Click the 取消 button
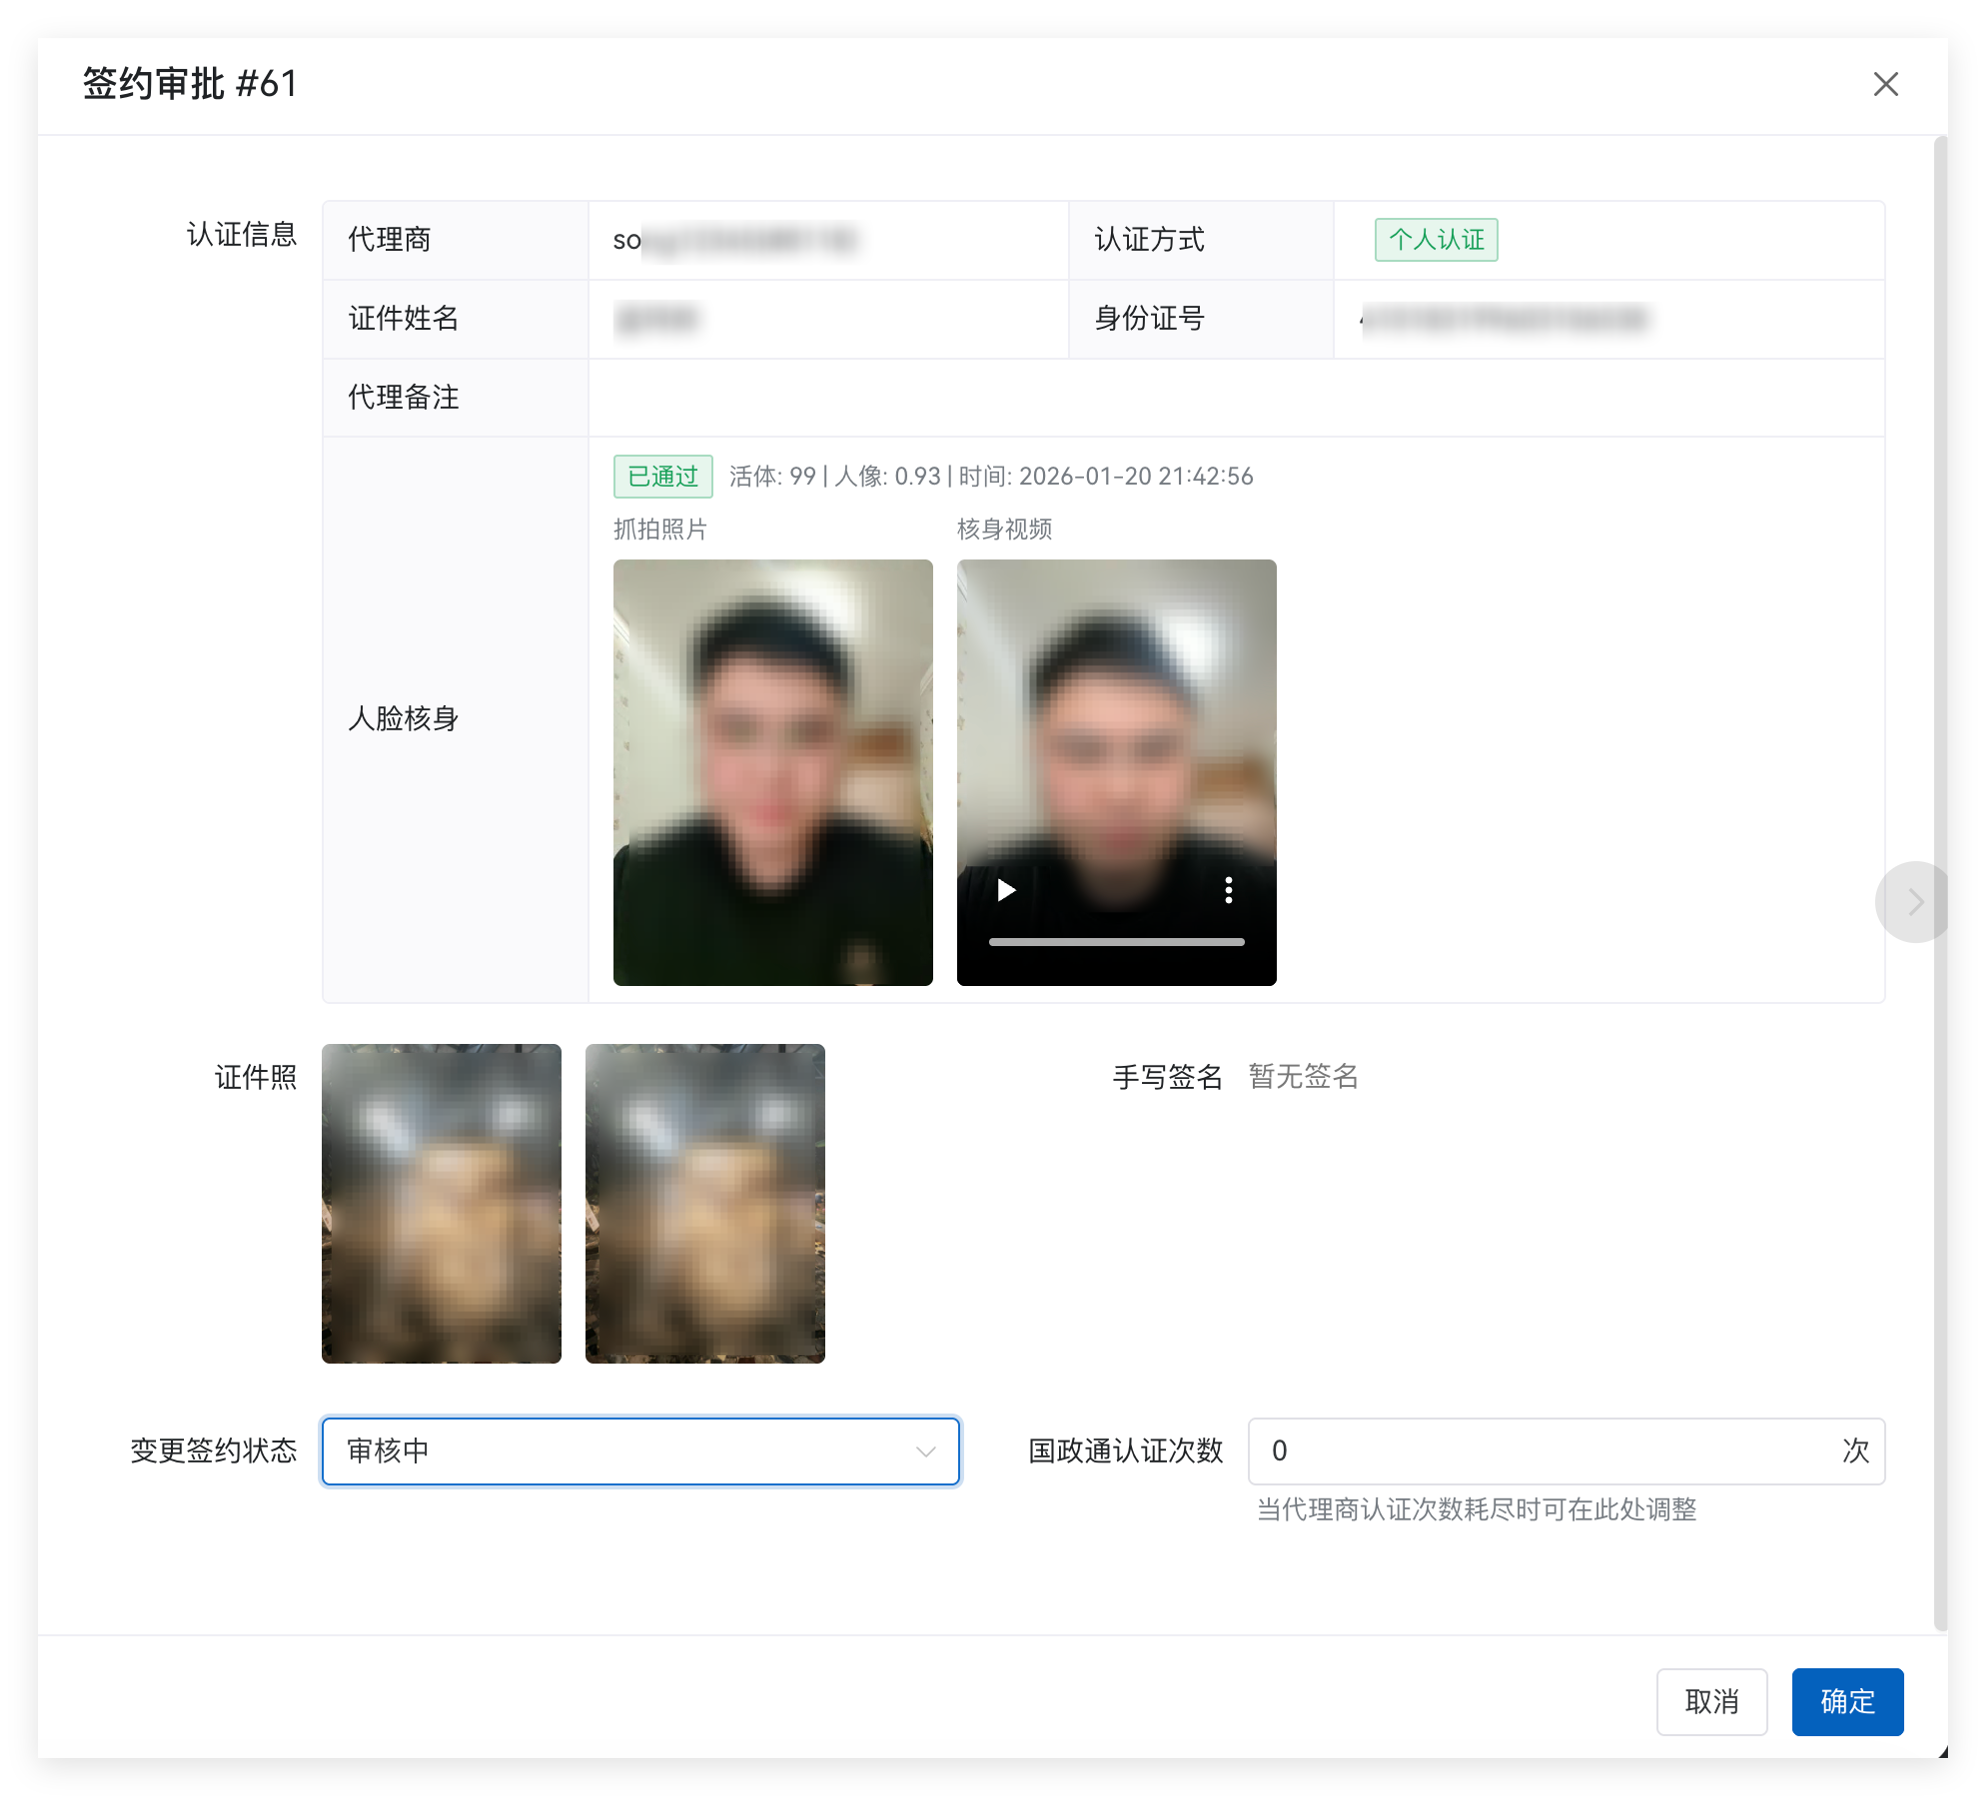Screen dimensions: 1986x1796 click(x=1711, y=1701)
